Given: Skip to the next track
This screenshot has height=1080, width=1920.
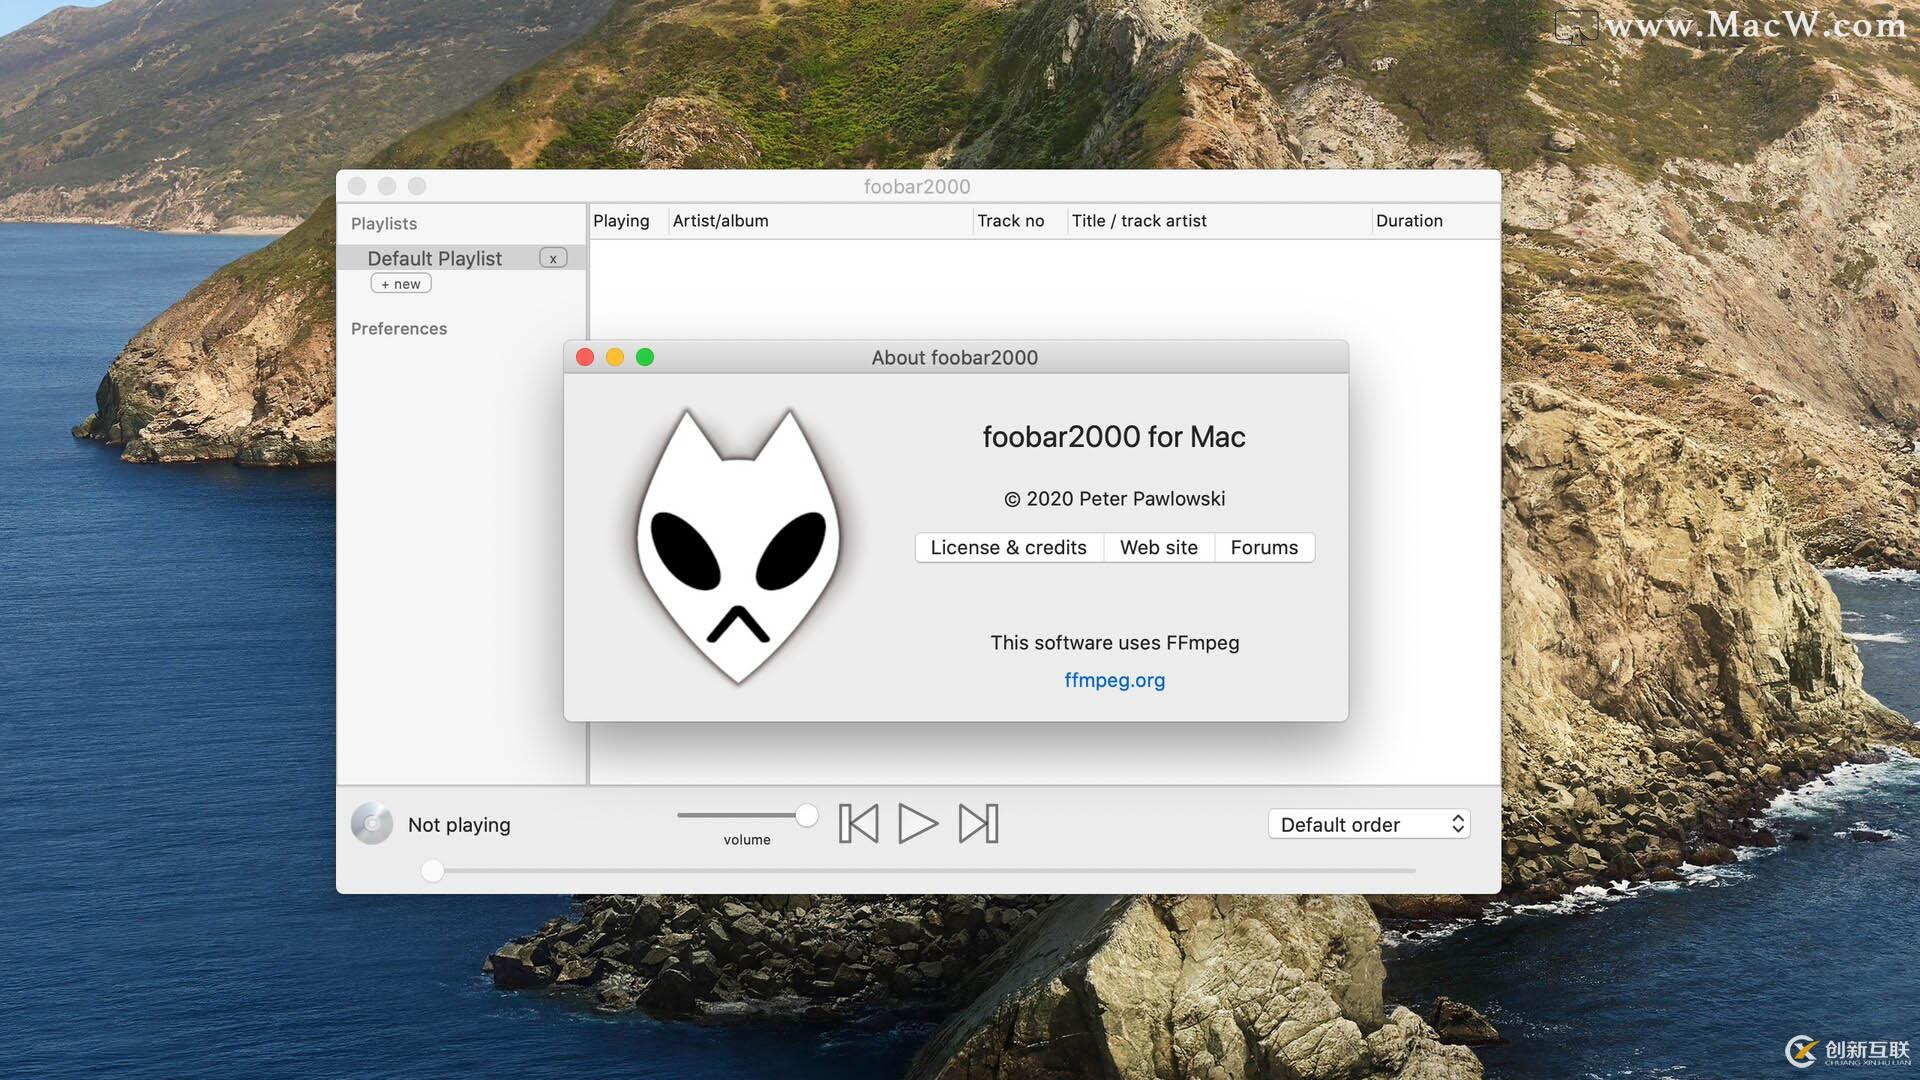Looking at the screenshot, I should [978, 824].
